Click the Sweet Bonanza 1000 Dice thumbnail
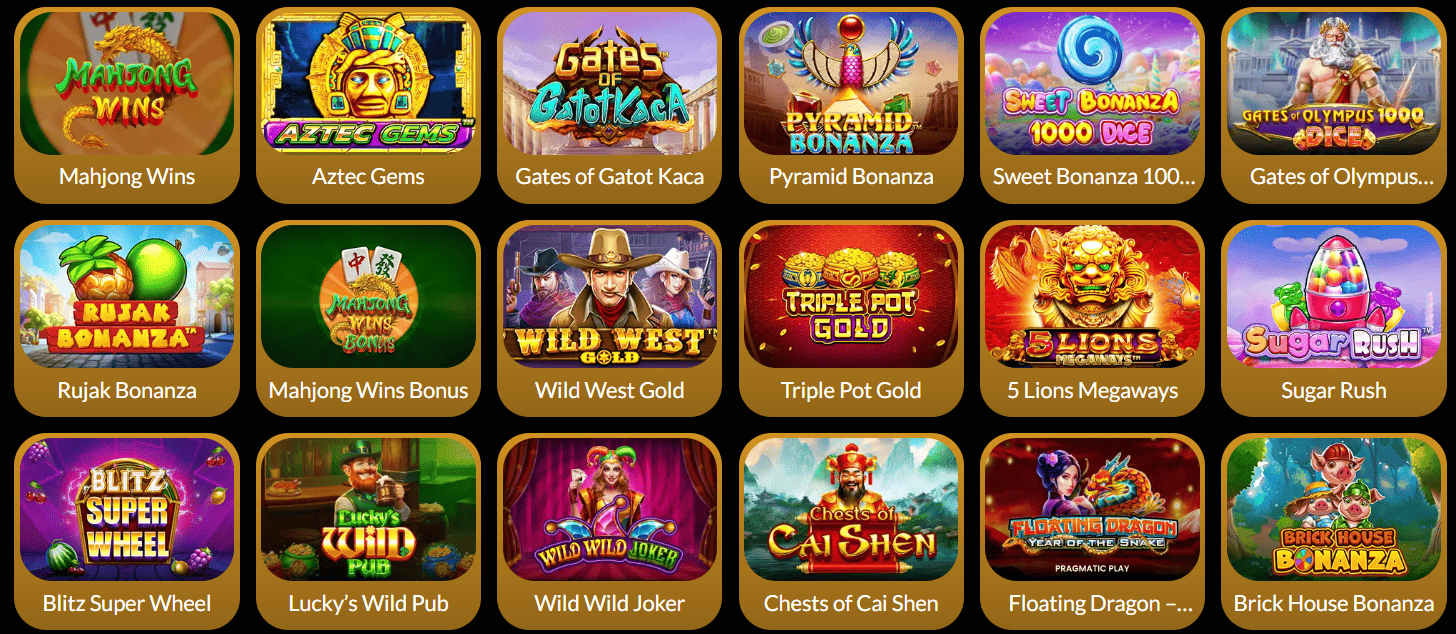 1093,83
